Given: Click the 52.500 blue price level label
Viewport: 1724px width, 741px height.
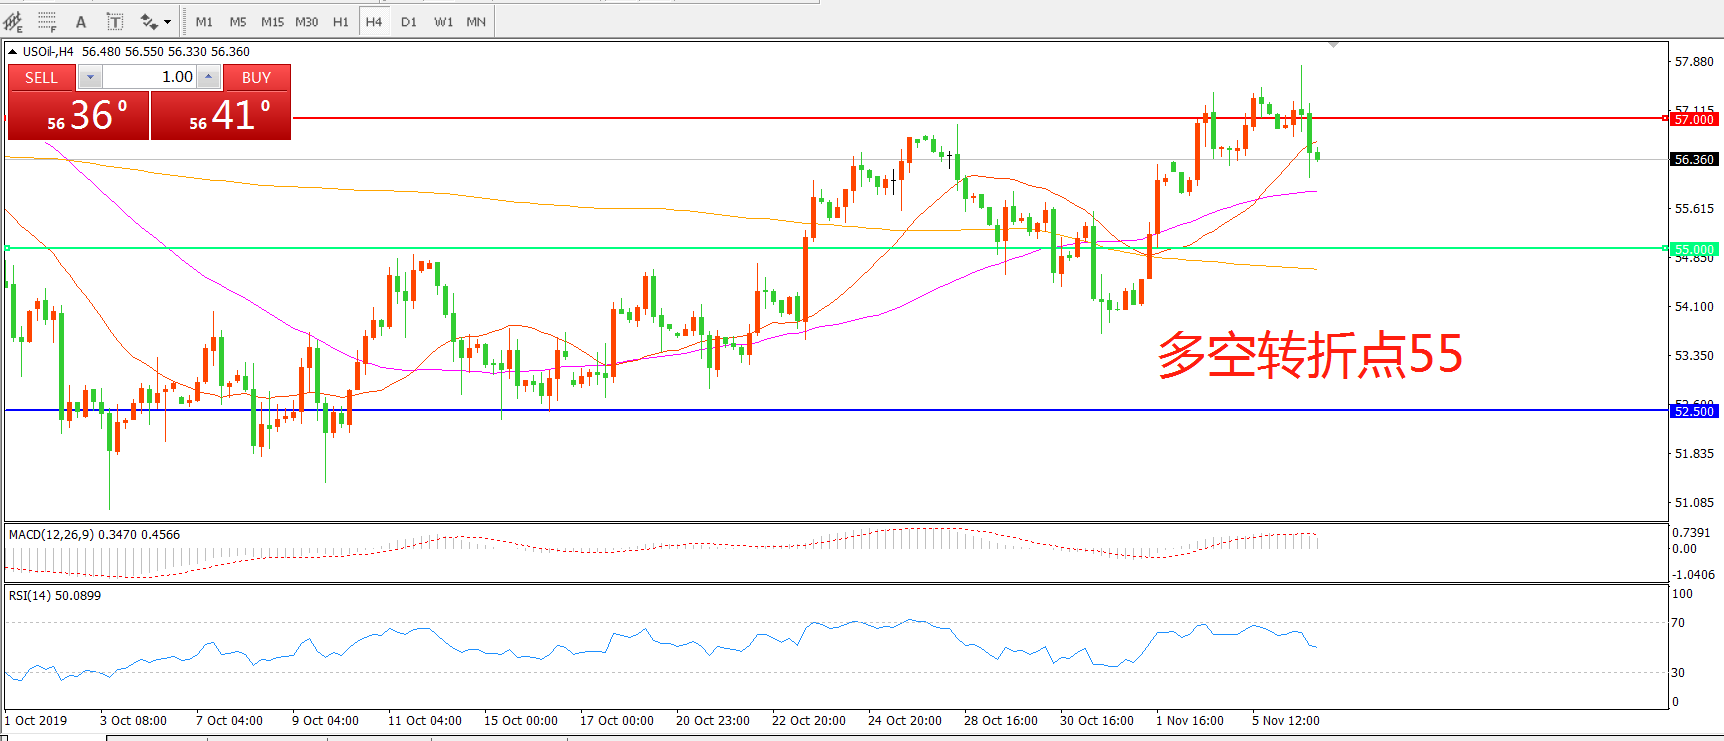Looking at the screenshot, I should (1694, 411).
